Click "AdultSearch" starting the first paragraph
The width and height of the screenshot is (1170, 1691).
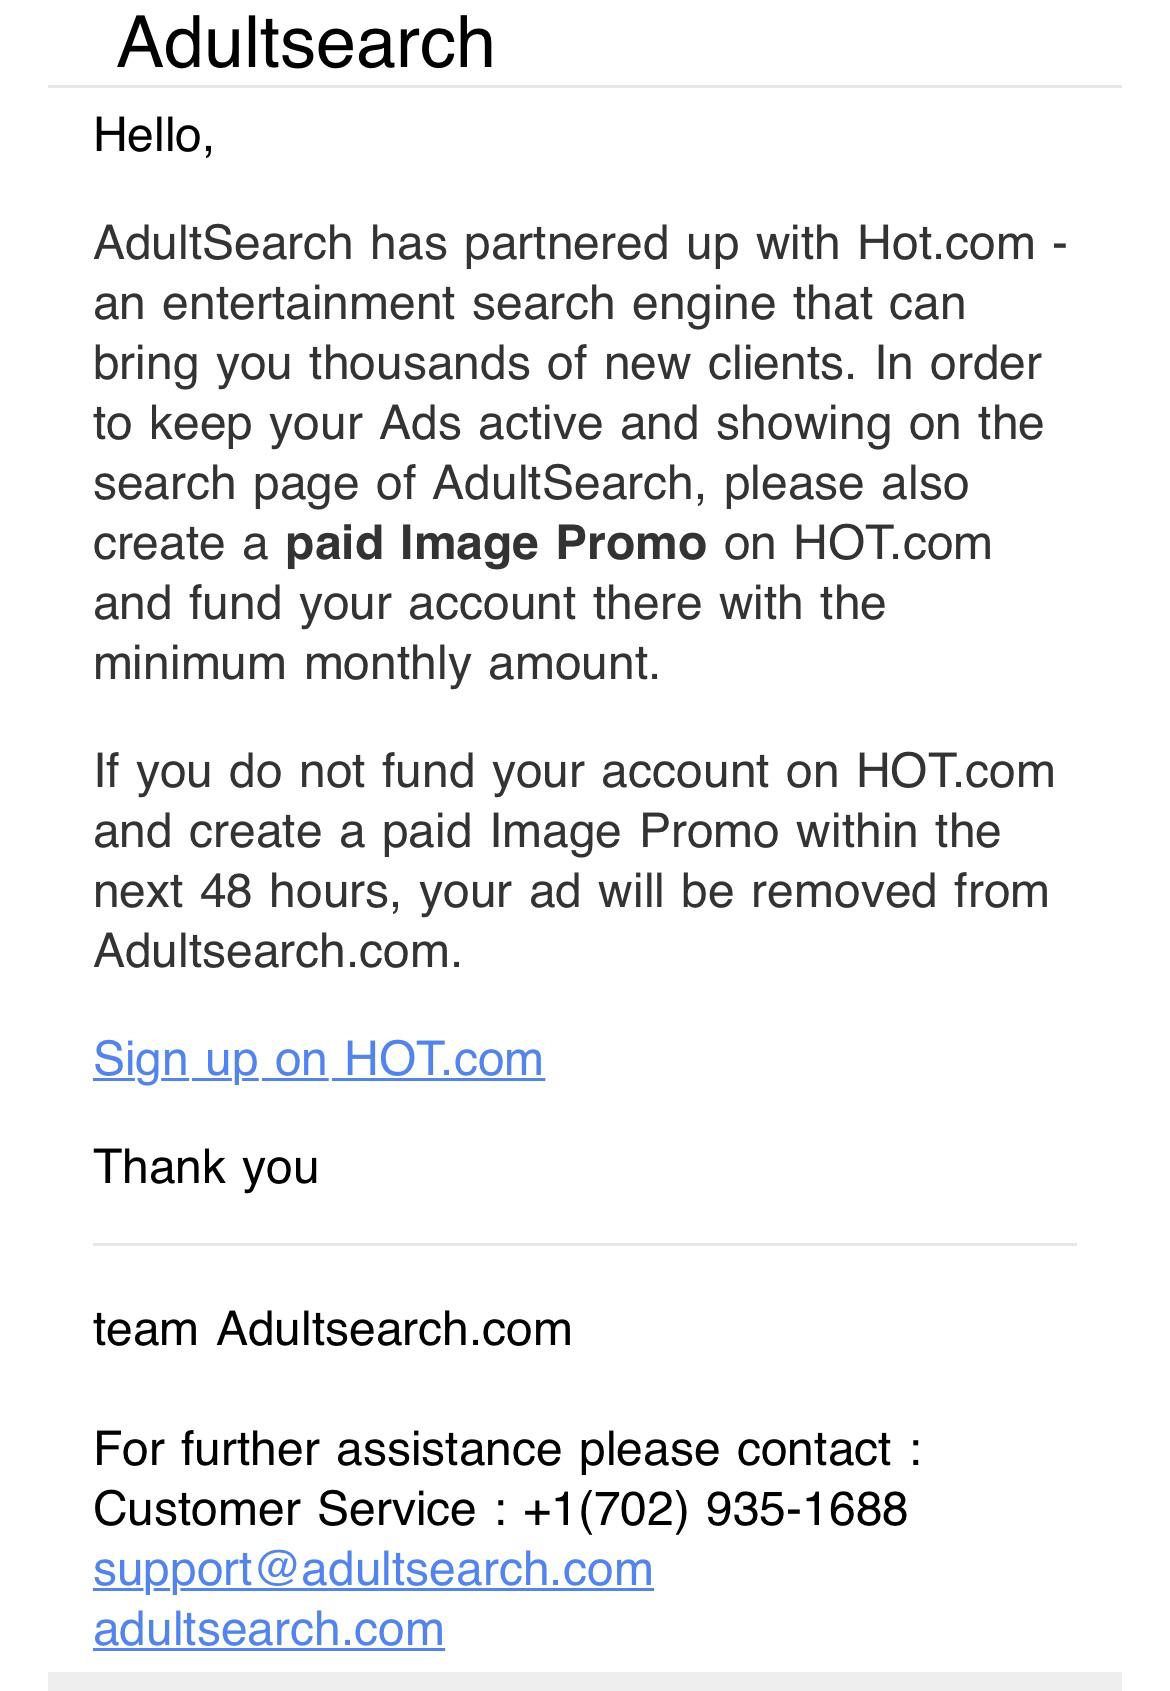click(x=223, y=243)
